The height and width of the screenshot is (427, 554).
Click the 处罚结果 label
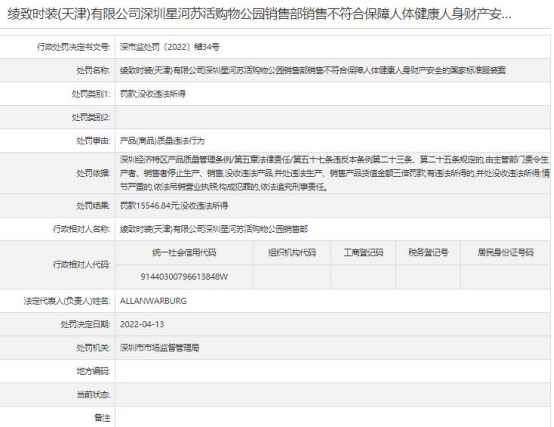93,206
